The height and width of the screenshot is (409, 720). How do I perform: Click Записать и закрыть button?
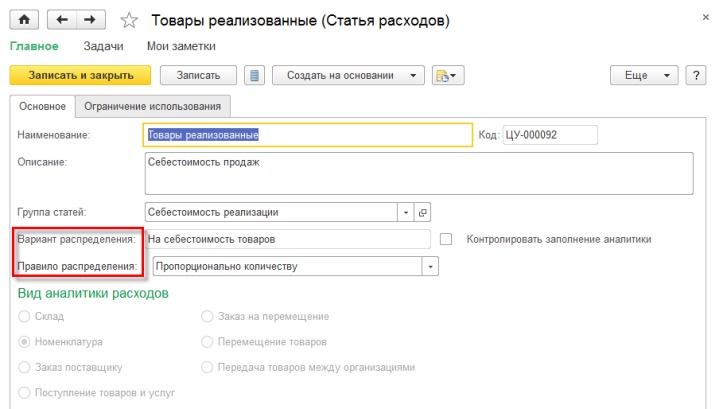[x=80, y=75]
